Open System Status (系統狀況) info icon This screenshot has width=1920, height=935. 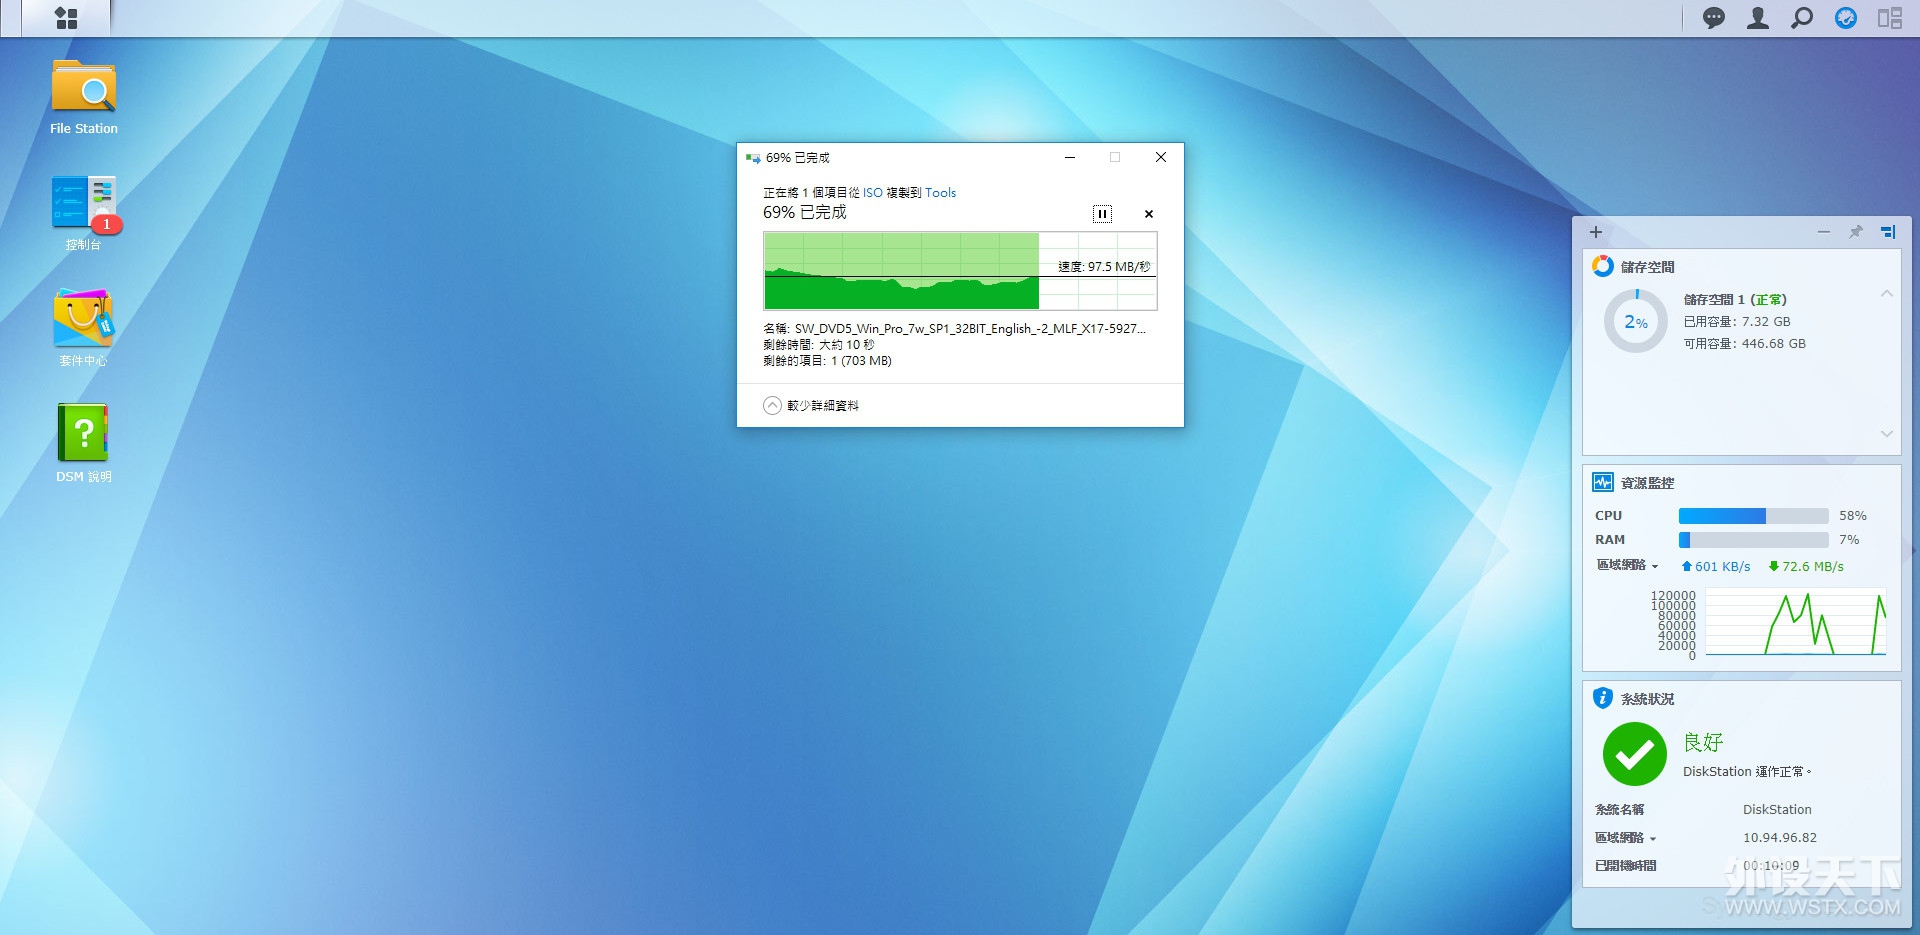(1603, 698)
